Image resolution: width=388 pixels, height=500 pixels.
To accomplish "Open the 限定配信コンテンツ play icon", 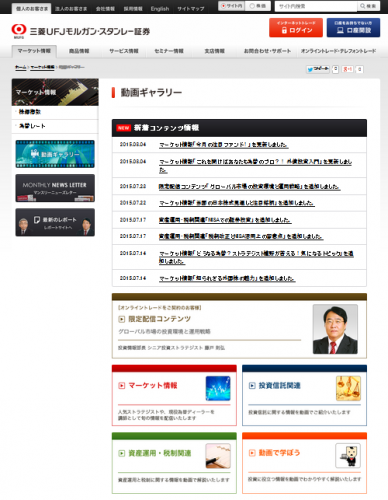I will [122, 319].
